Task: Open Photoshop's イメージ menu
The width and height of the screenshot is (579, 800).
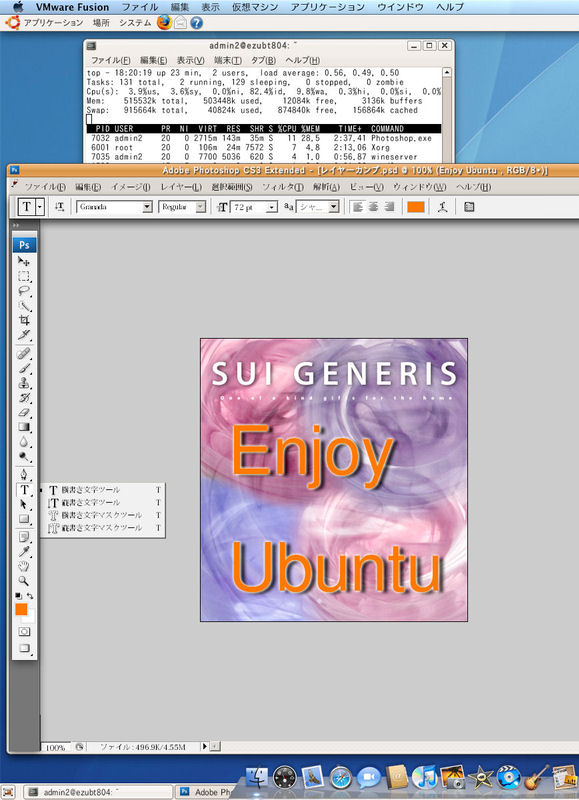Action: pyautogui.click(x=131, y=187)
